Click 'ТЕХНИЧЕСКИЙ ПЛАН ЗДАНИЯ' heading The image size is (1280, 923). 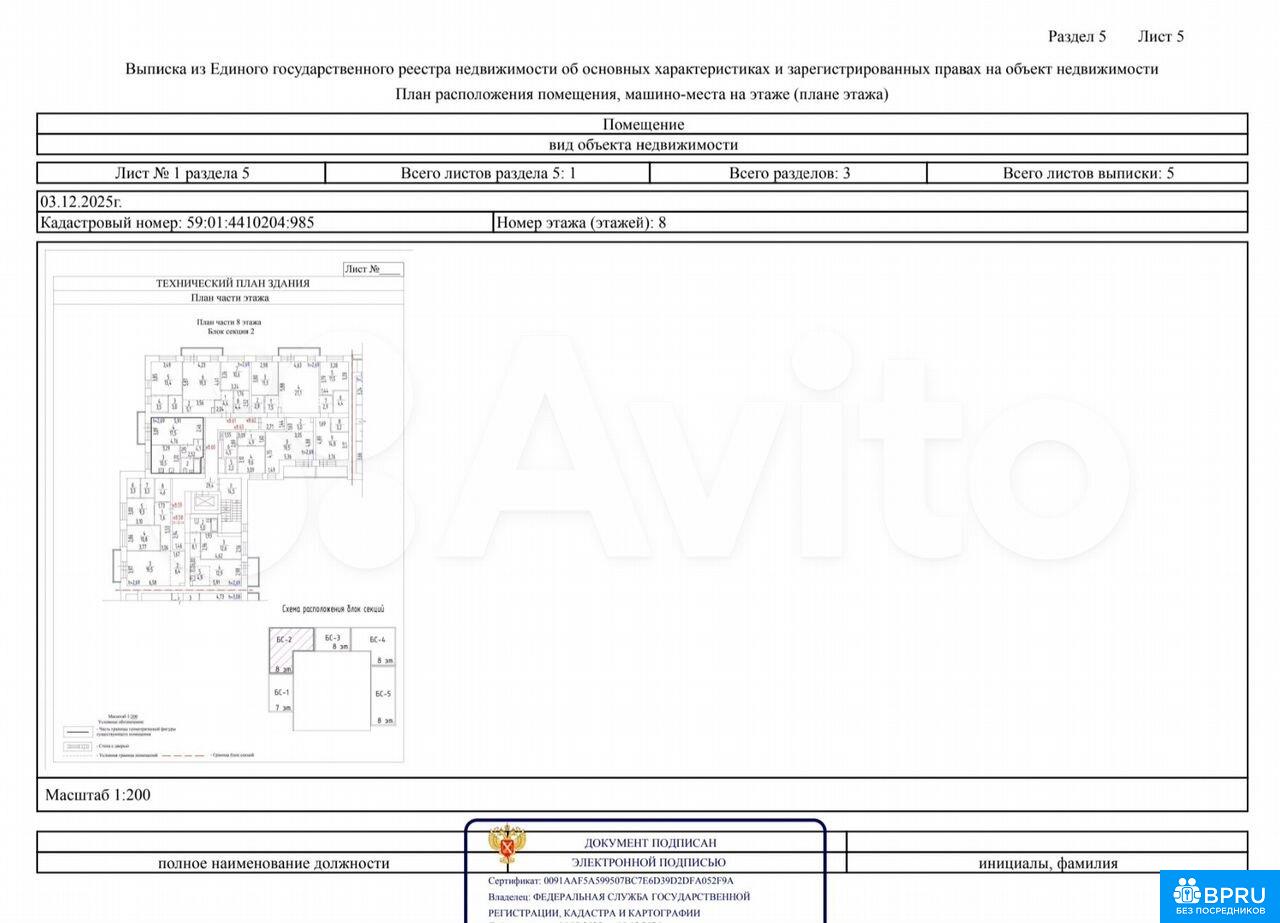point(232,283)
